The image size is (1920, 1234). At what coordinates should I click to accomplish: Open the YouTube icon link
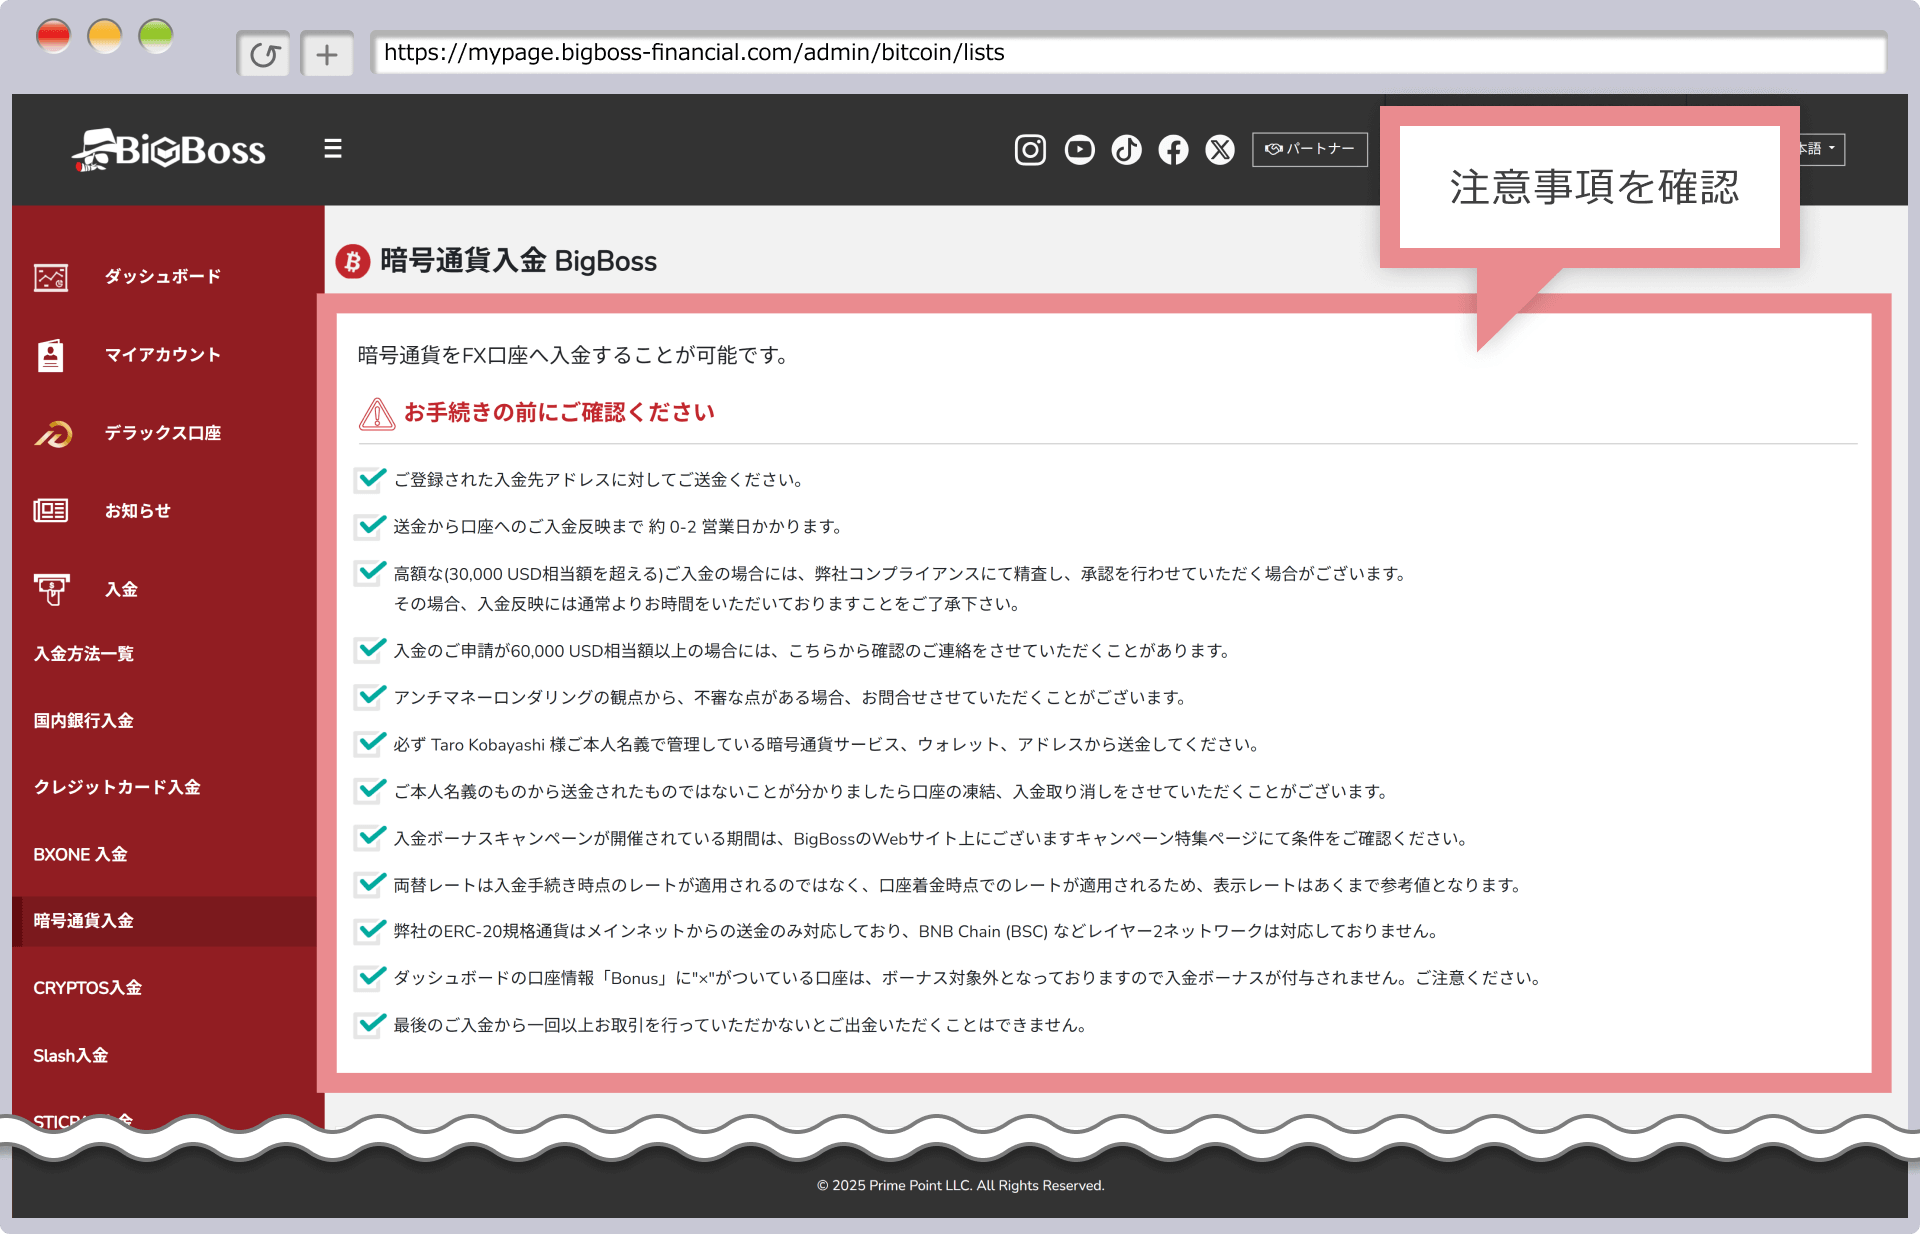tap(1079, 150)
